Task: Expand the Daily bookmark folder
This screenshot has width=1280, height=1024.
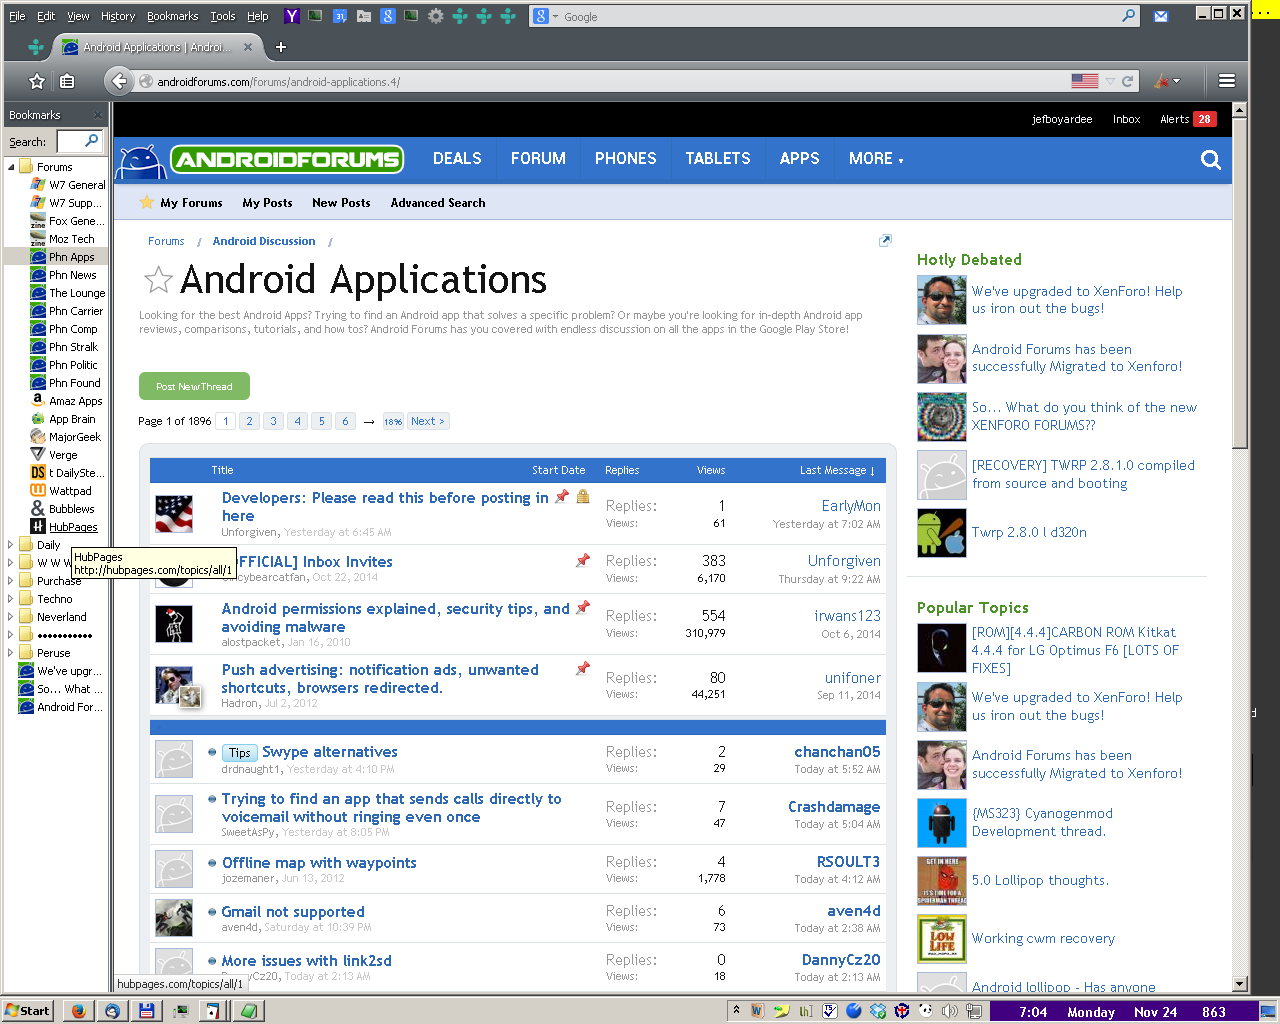Action: coord(11,545)
